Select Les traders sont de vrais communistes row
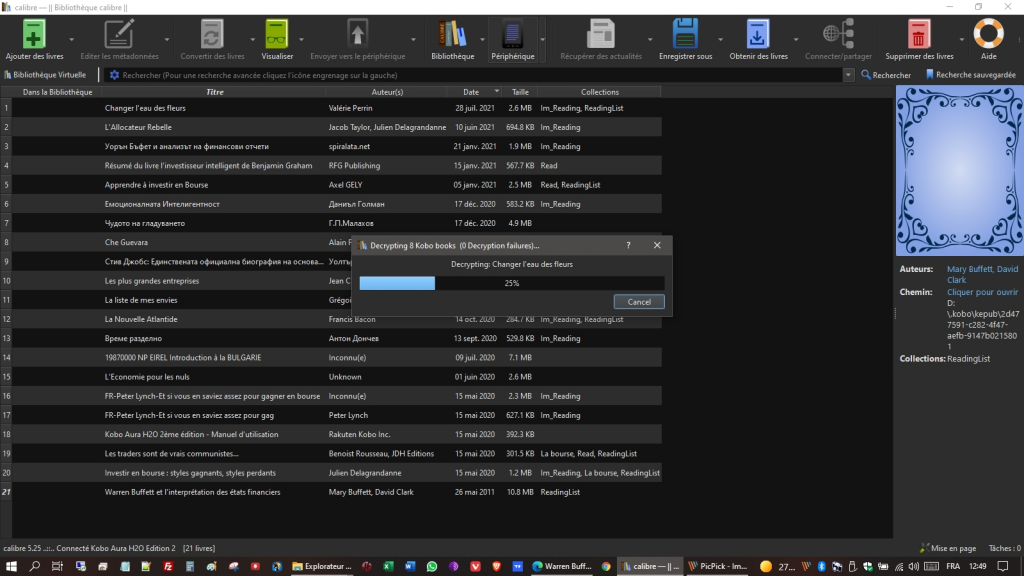Viewport: 1024px width, 576px height. 336,453
